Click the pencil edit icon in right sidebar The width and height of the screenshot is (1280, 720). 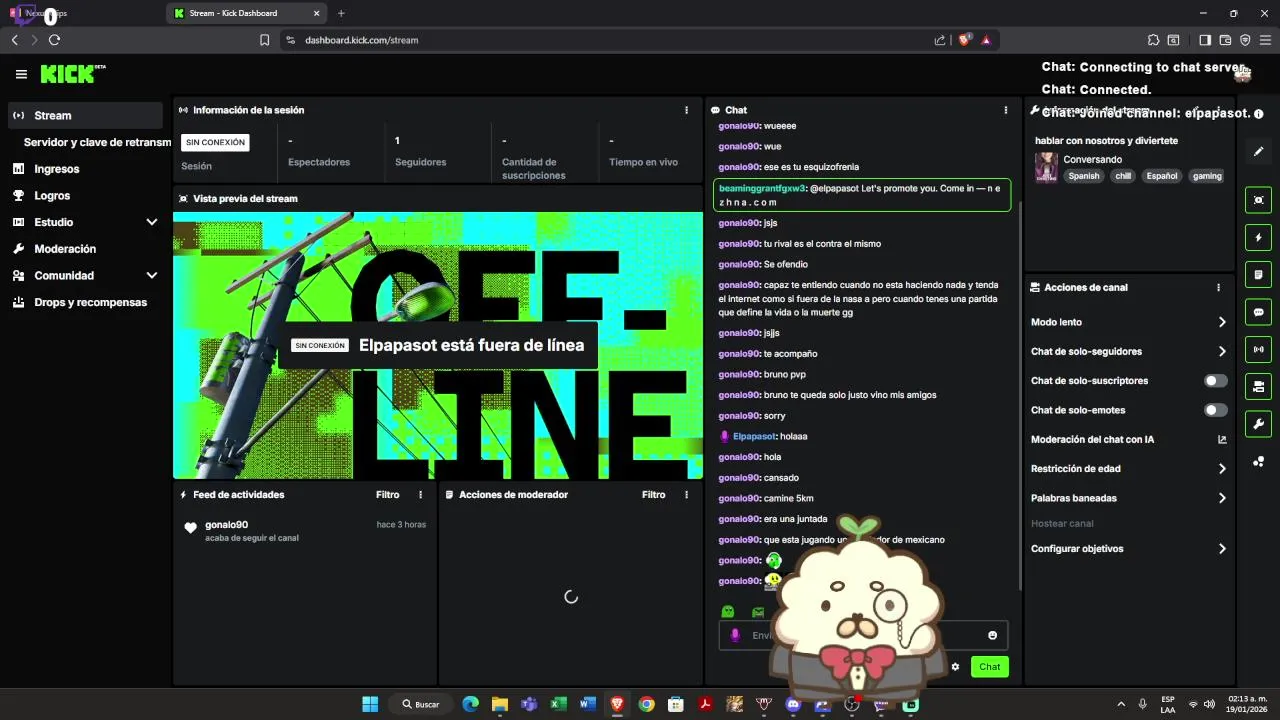pos(1259,151)
